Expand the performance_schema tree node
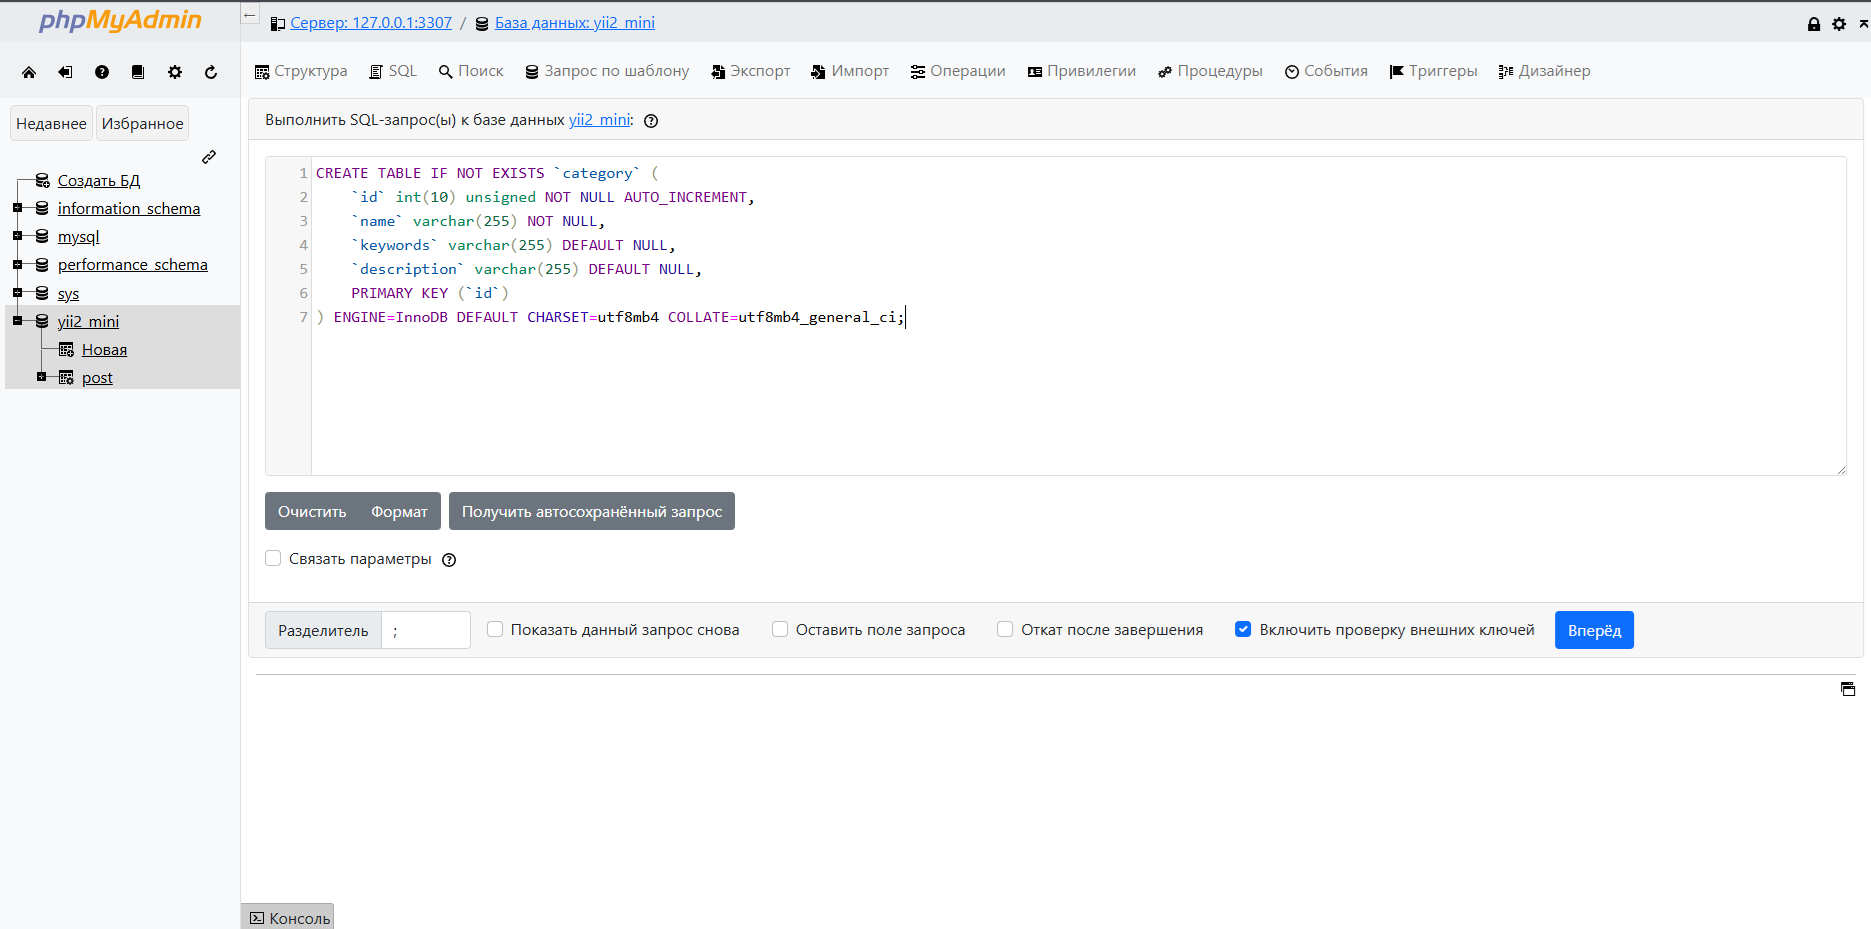 (x=17, y=264)
